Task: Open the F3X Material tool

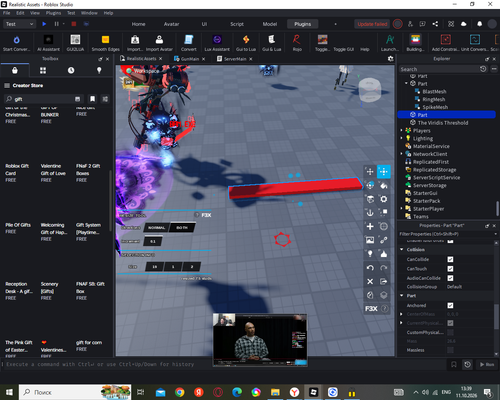Action: click(x=370, y=199)
